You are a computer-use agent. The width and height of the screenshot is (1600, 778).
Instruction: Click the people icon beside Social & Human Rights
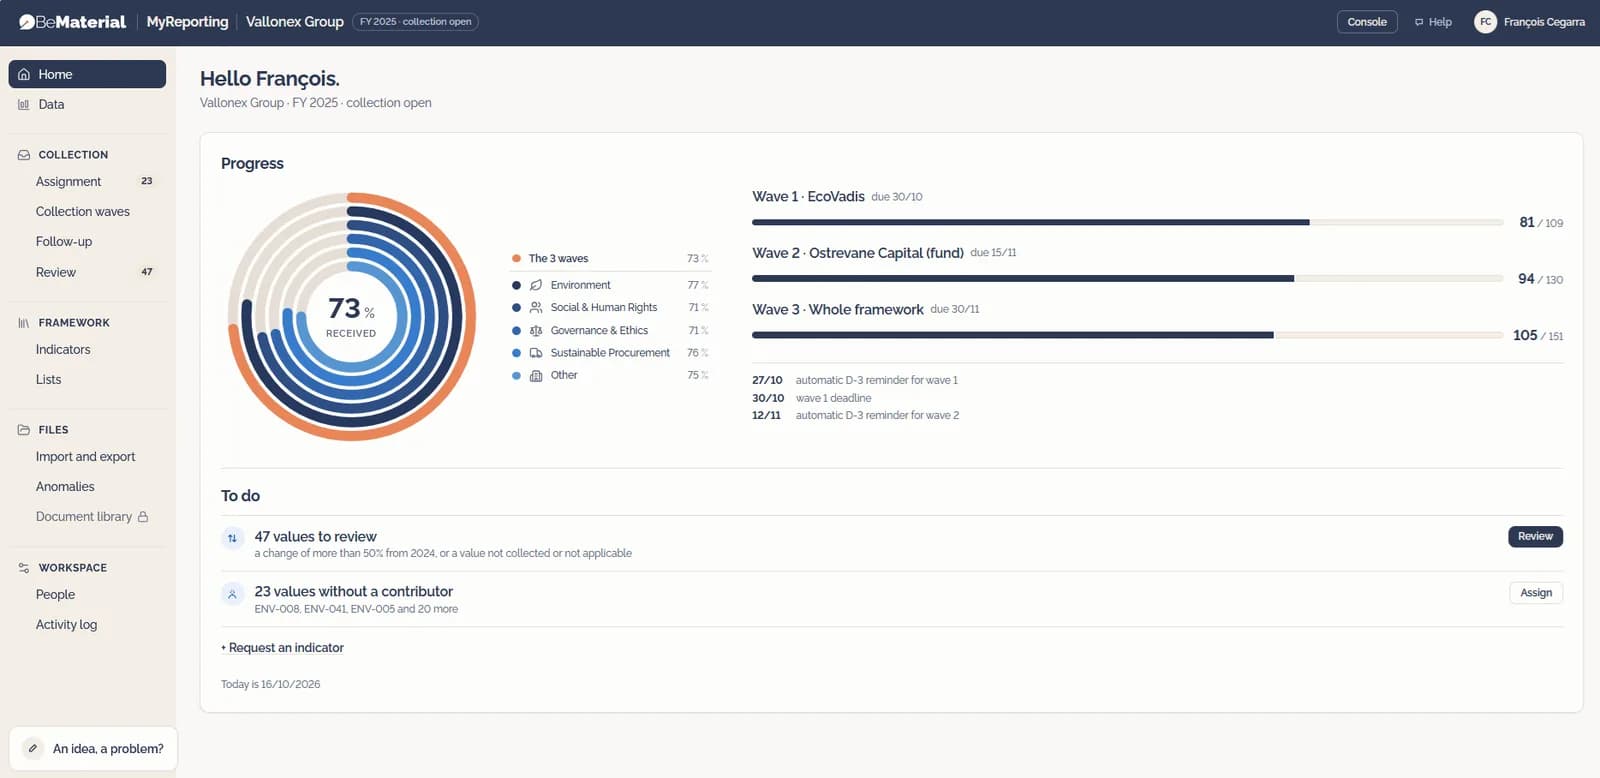tap(536, 308)
